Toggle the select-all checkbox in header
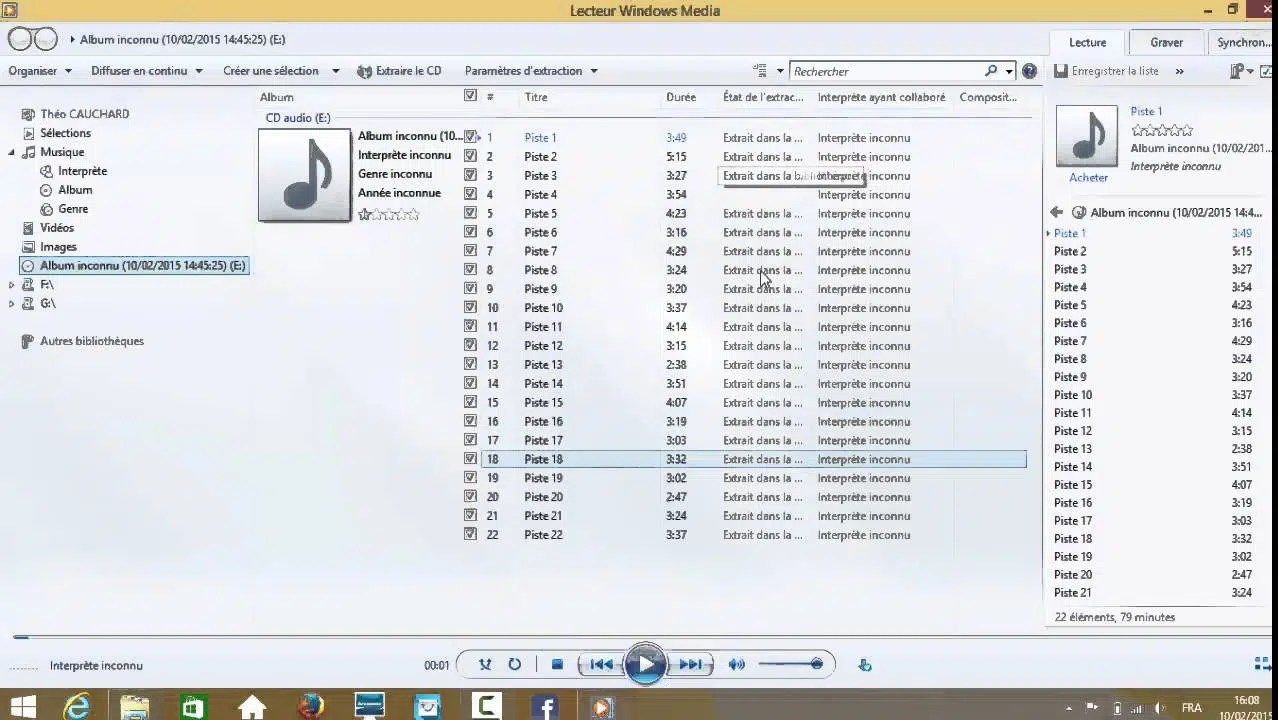The width and height of the screenshot is (1278, 720). [x=470, y=96]
